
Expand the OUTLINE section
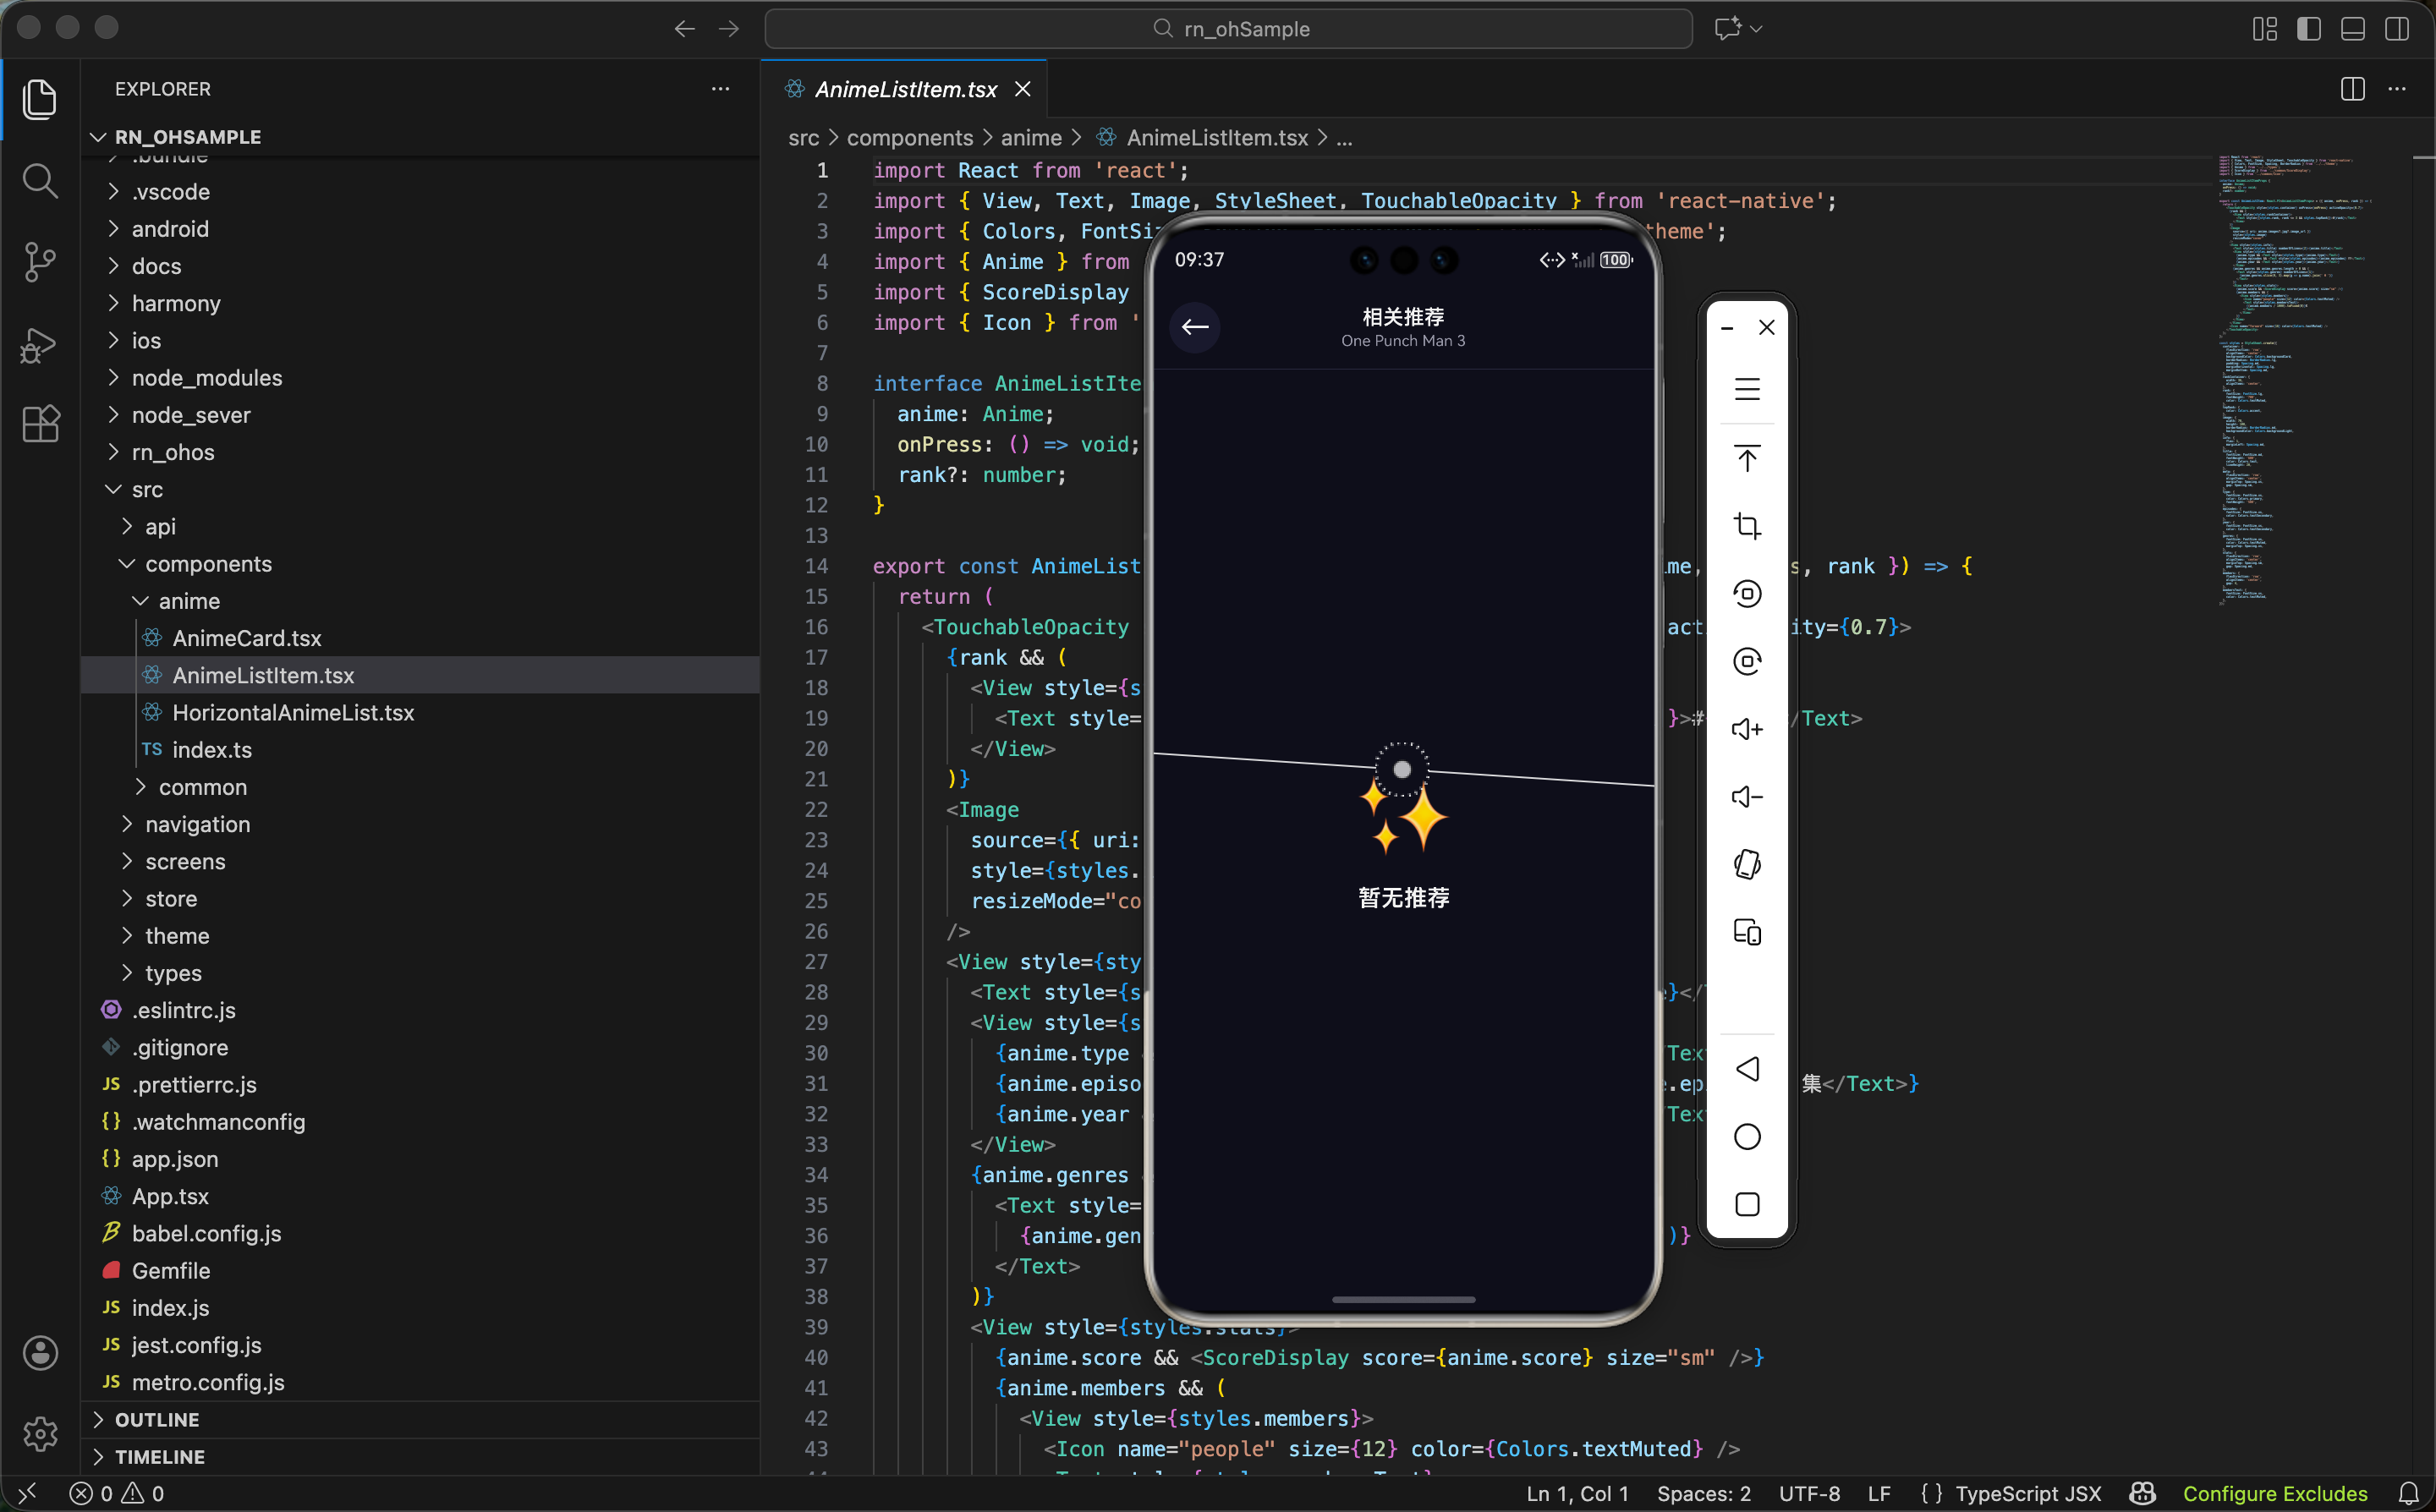[x=157, y=1419]
